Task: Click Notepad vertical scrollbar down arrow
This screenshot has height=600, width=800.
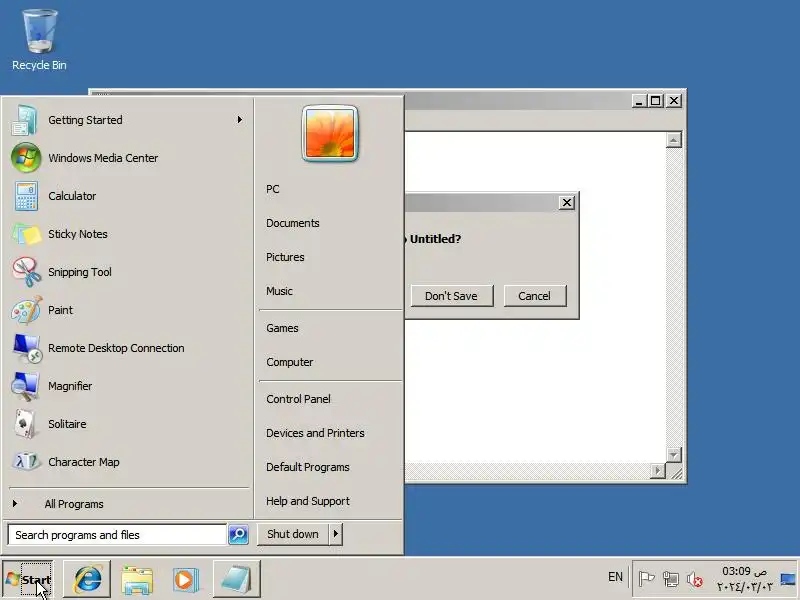Action: click(x=674, y=455)
